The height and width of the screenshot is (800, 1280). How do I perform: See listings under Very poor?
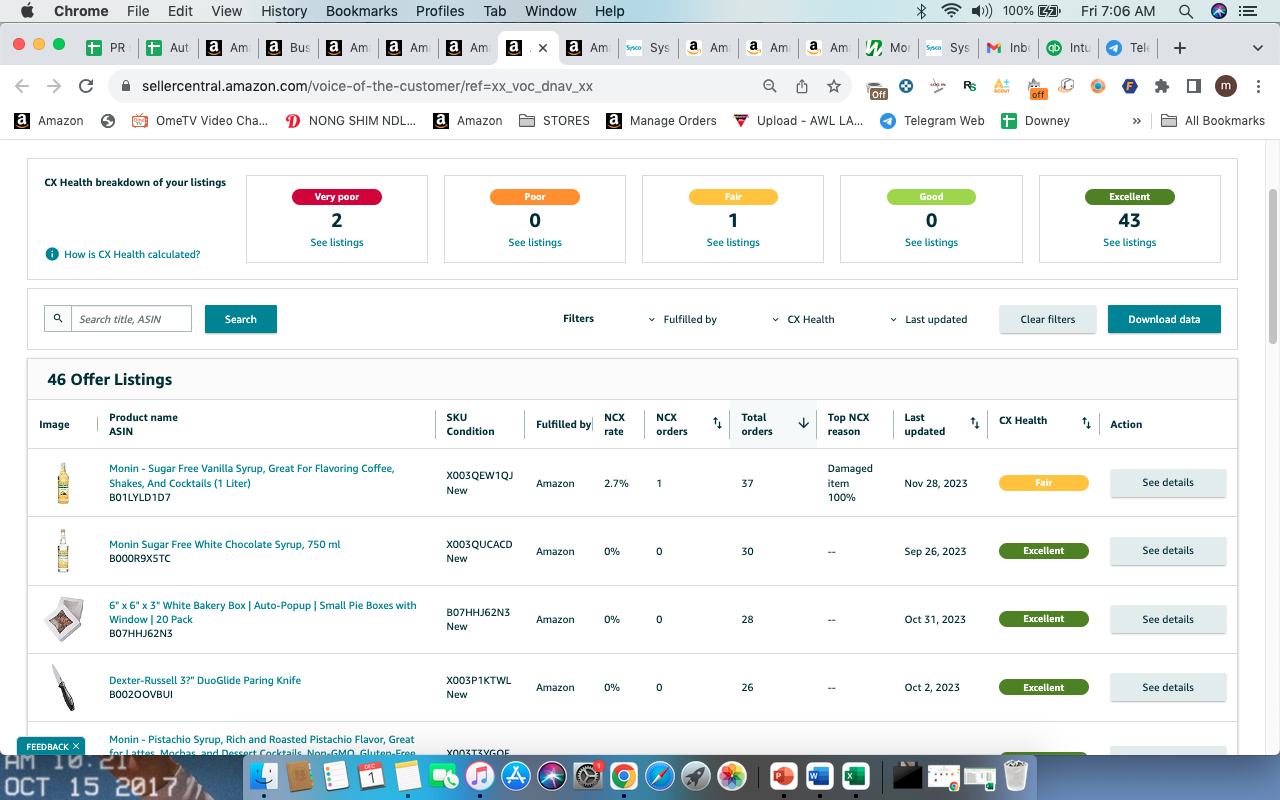pos(337,243)
